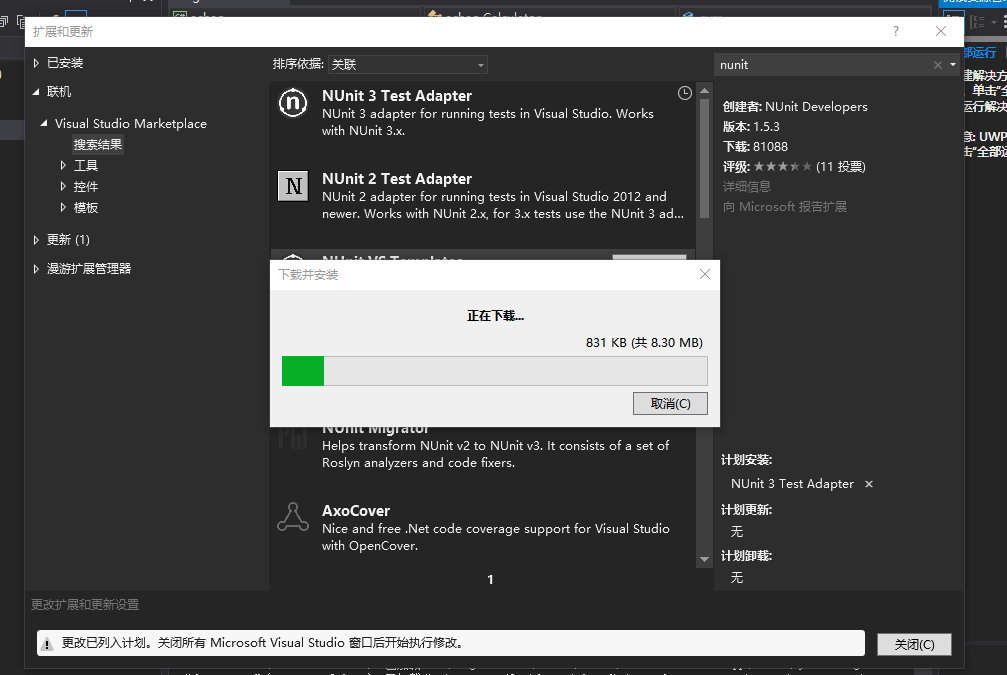The height and width of the screenshot is (675, 1007).
Task: Expand the 更新 (1) node
Action: tap(36, 240)
